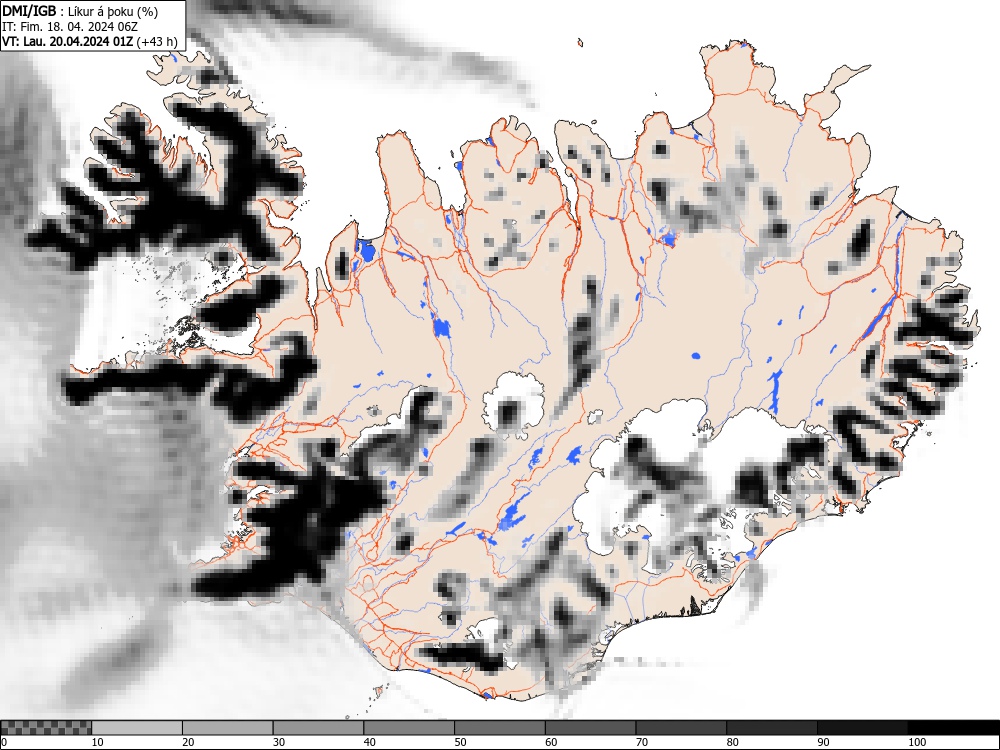Image resolution: width=1000 pixels, height=750 pixels.
Task: Click the '(+43 h)' forecast offset text
Action: tap(157, 41)
